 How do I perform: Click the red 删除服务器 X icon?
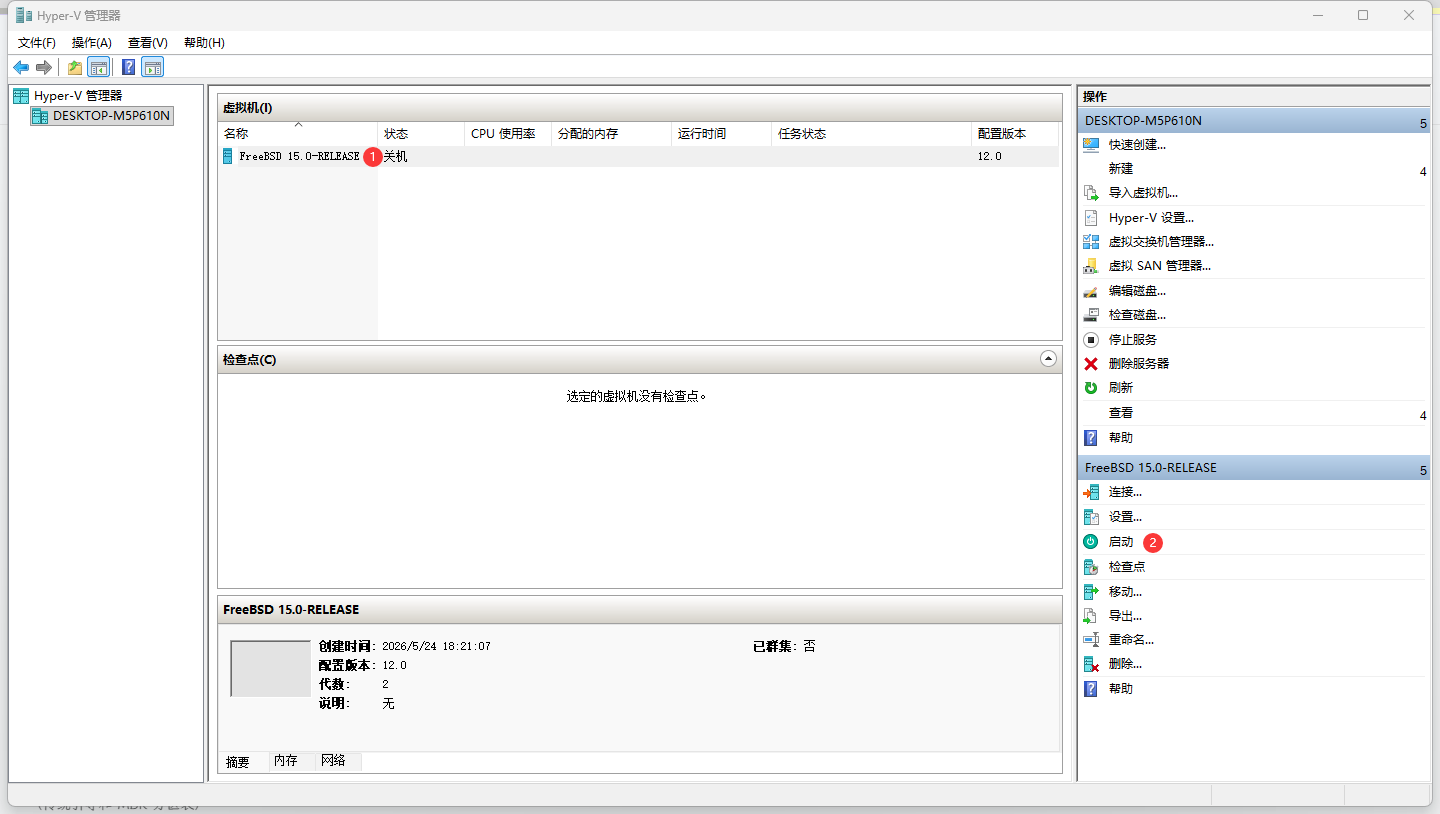[1091, 364]
